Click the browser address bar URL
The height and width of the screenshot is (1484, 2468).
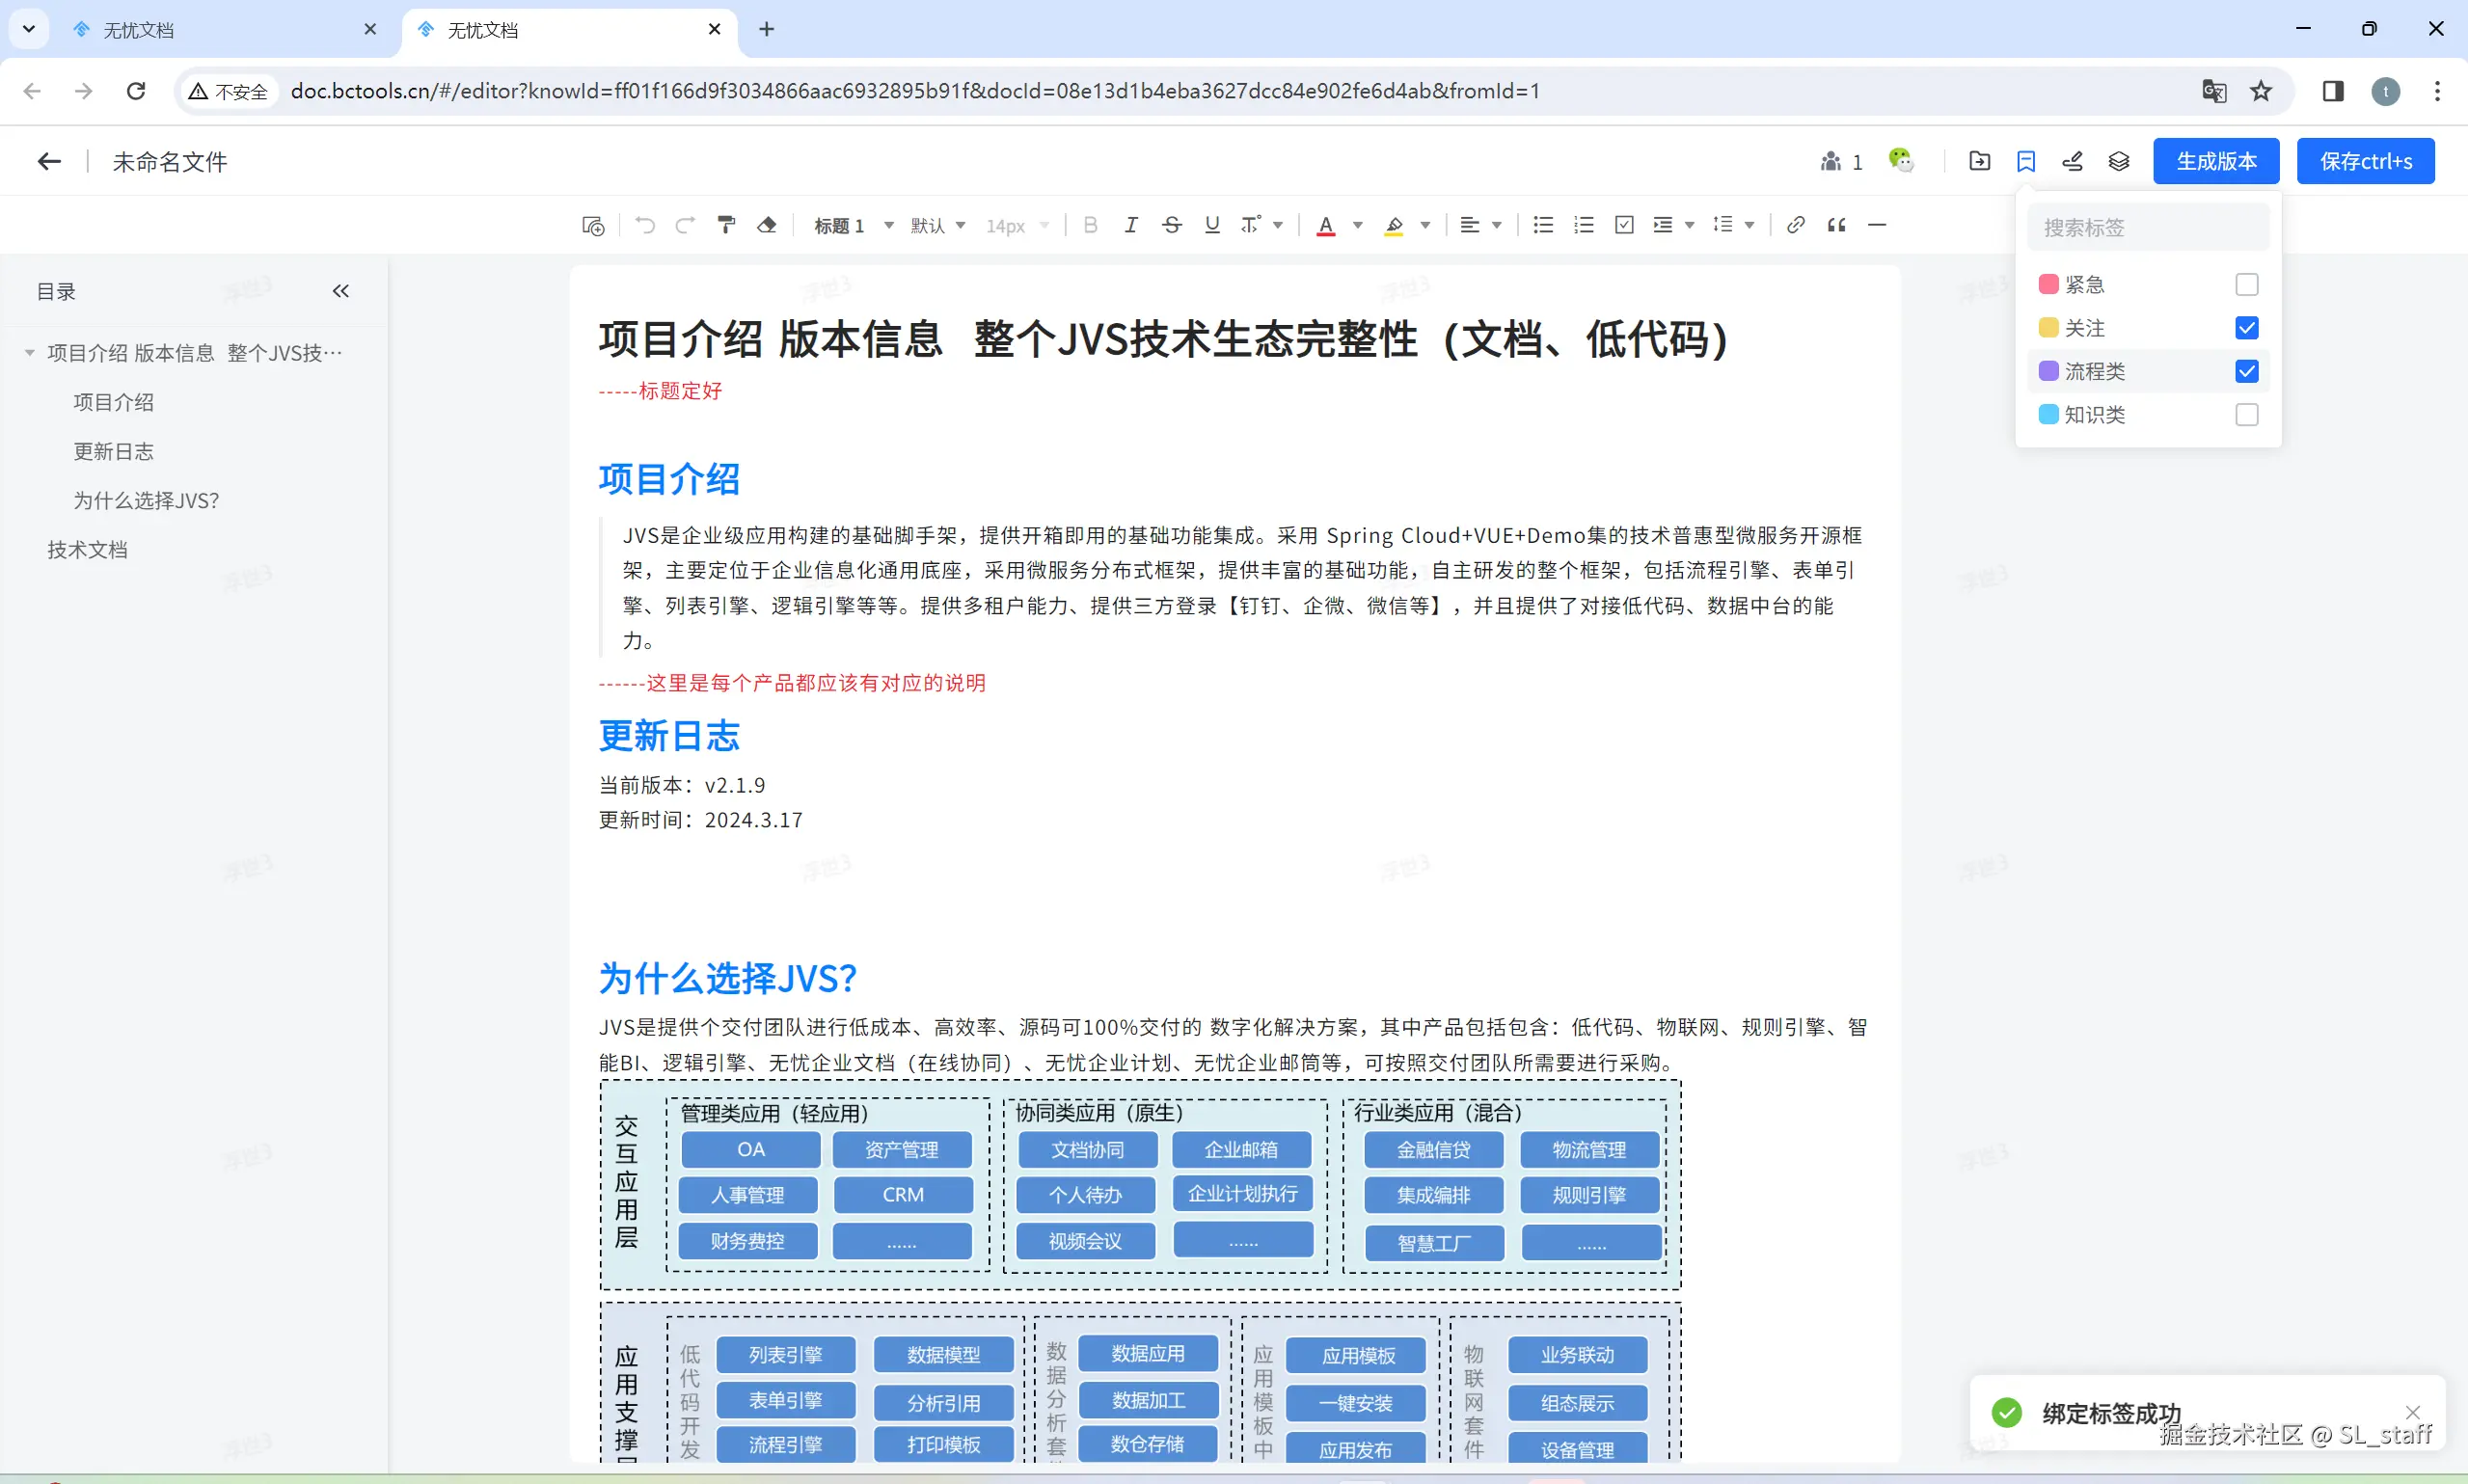[x=915, y=91]
